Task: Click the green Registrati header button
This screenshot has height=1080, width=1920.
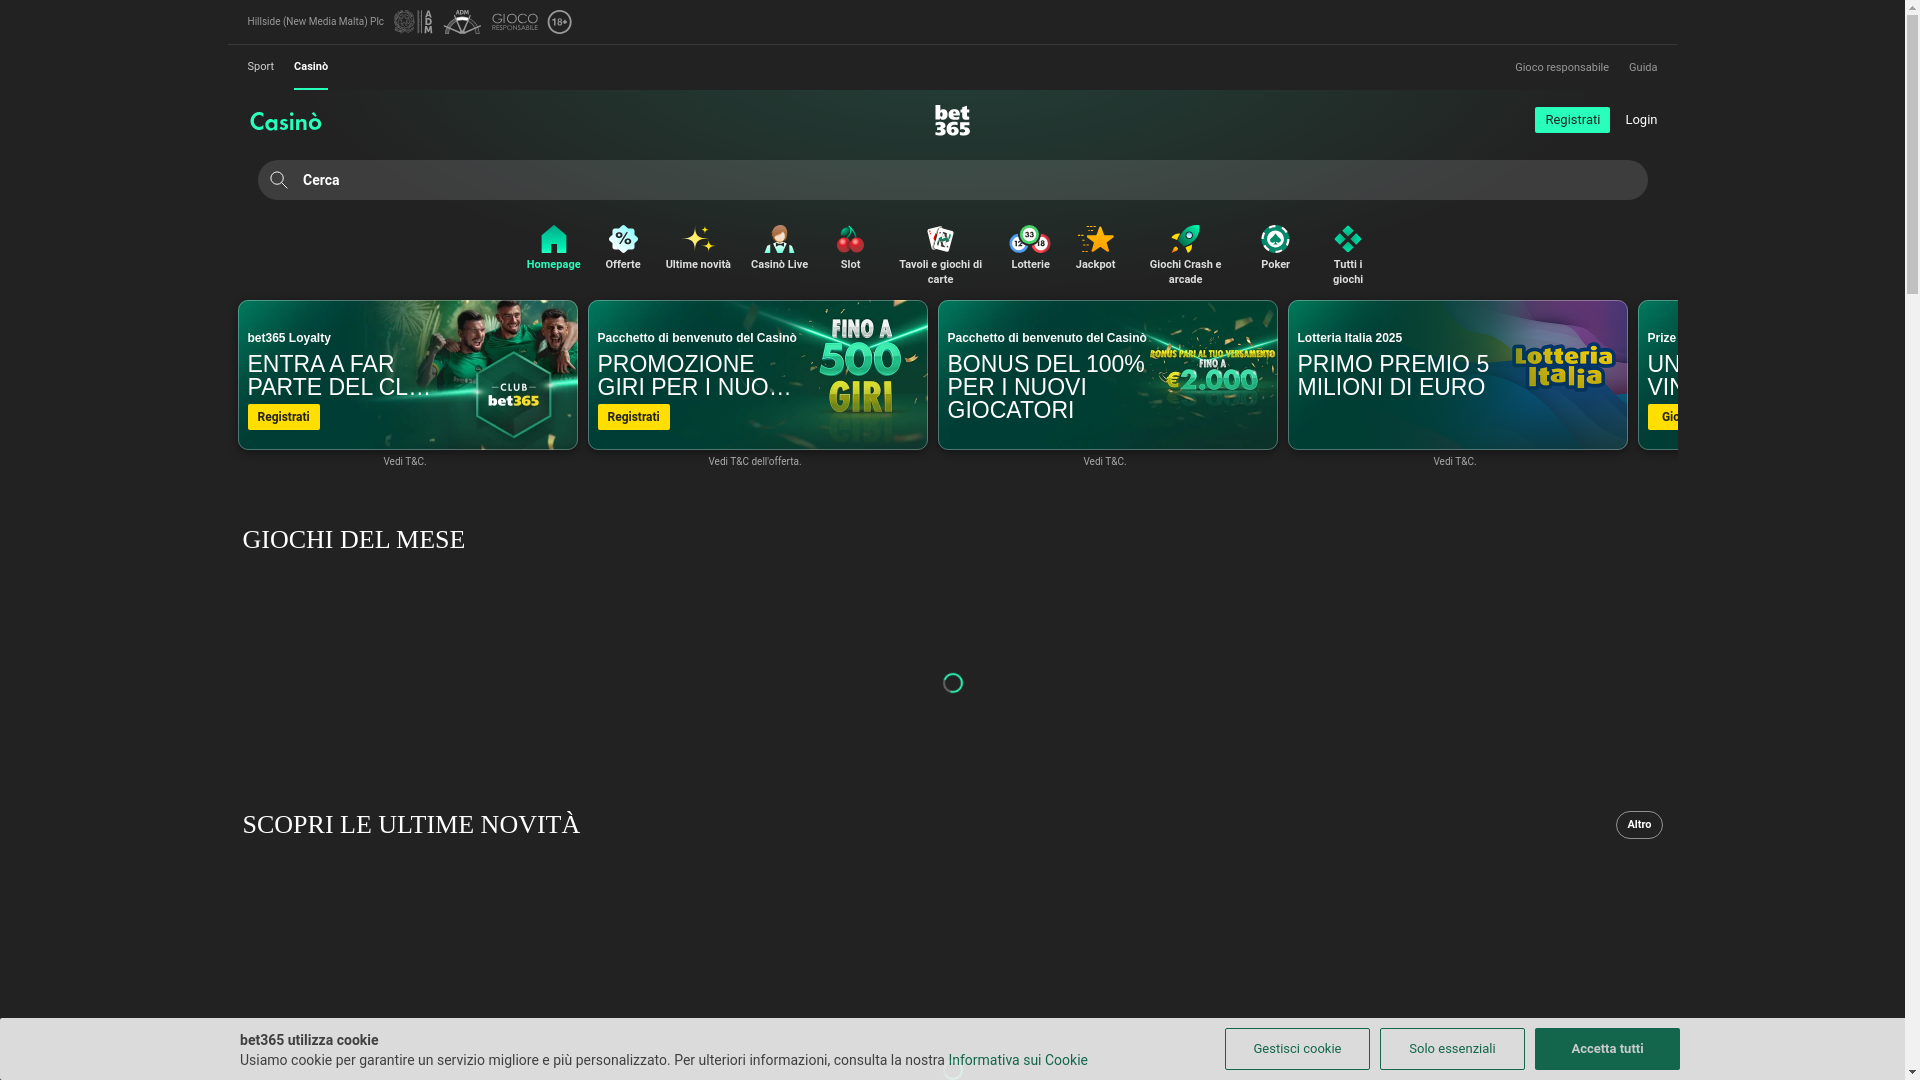Action: pos(1572,120)
